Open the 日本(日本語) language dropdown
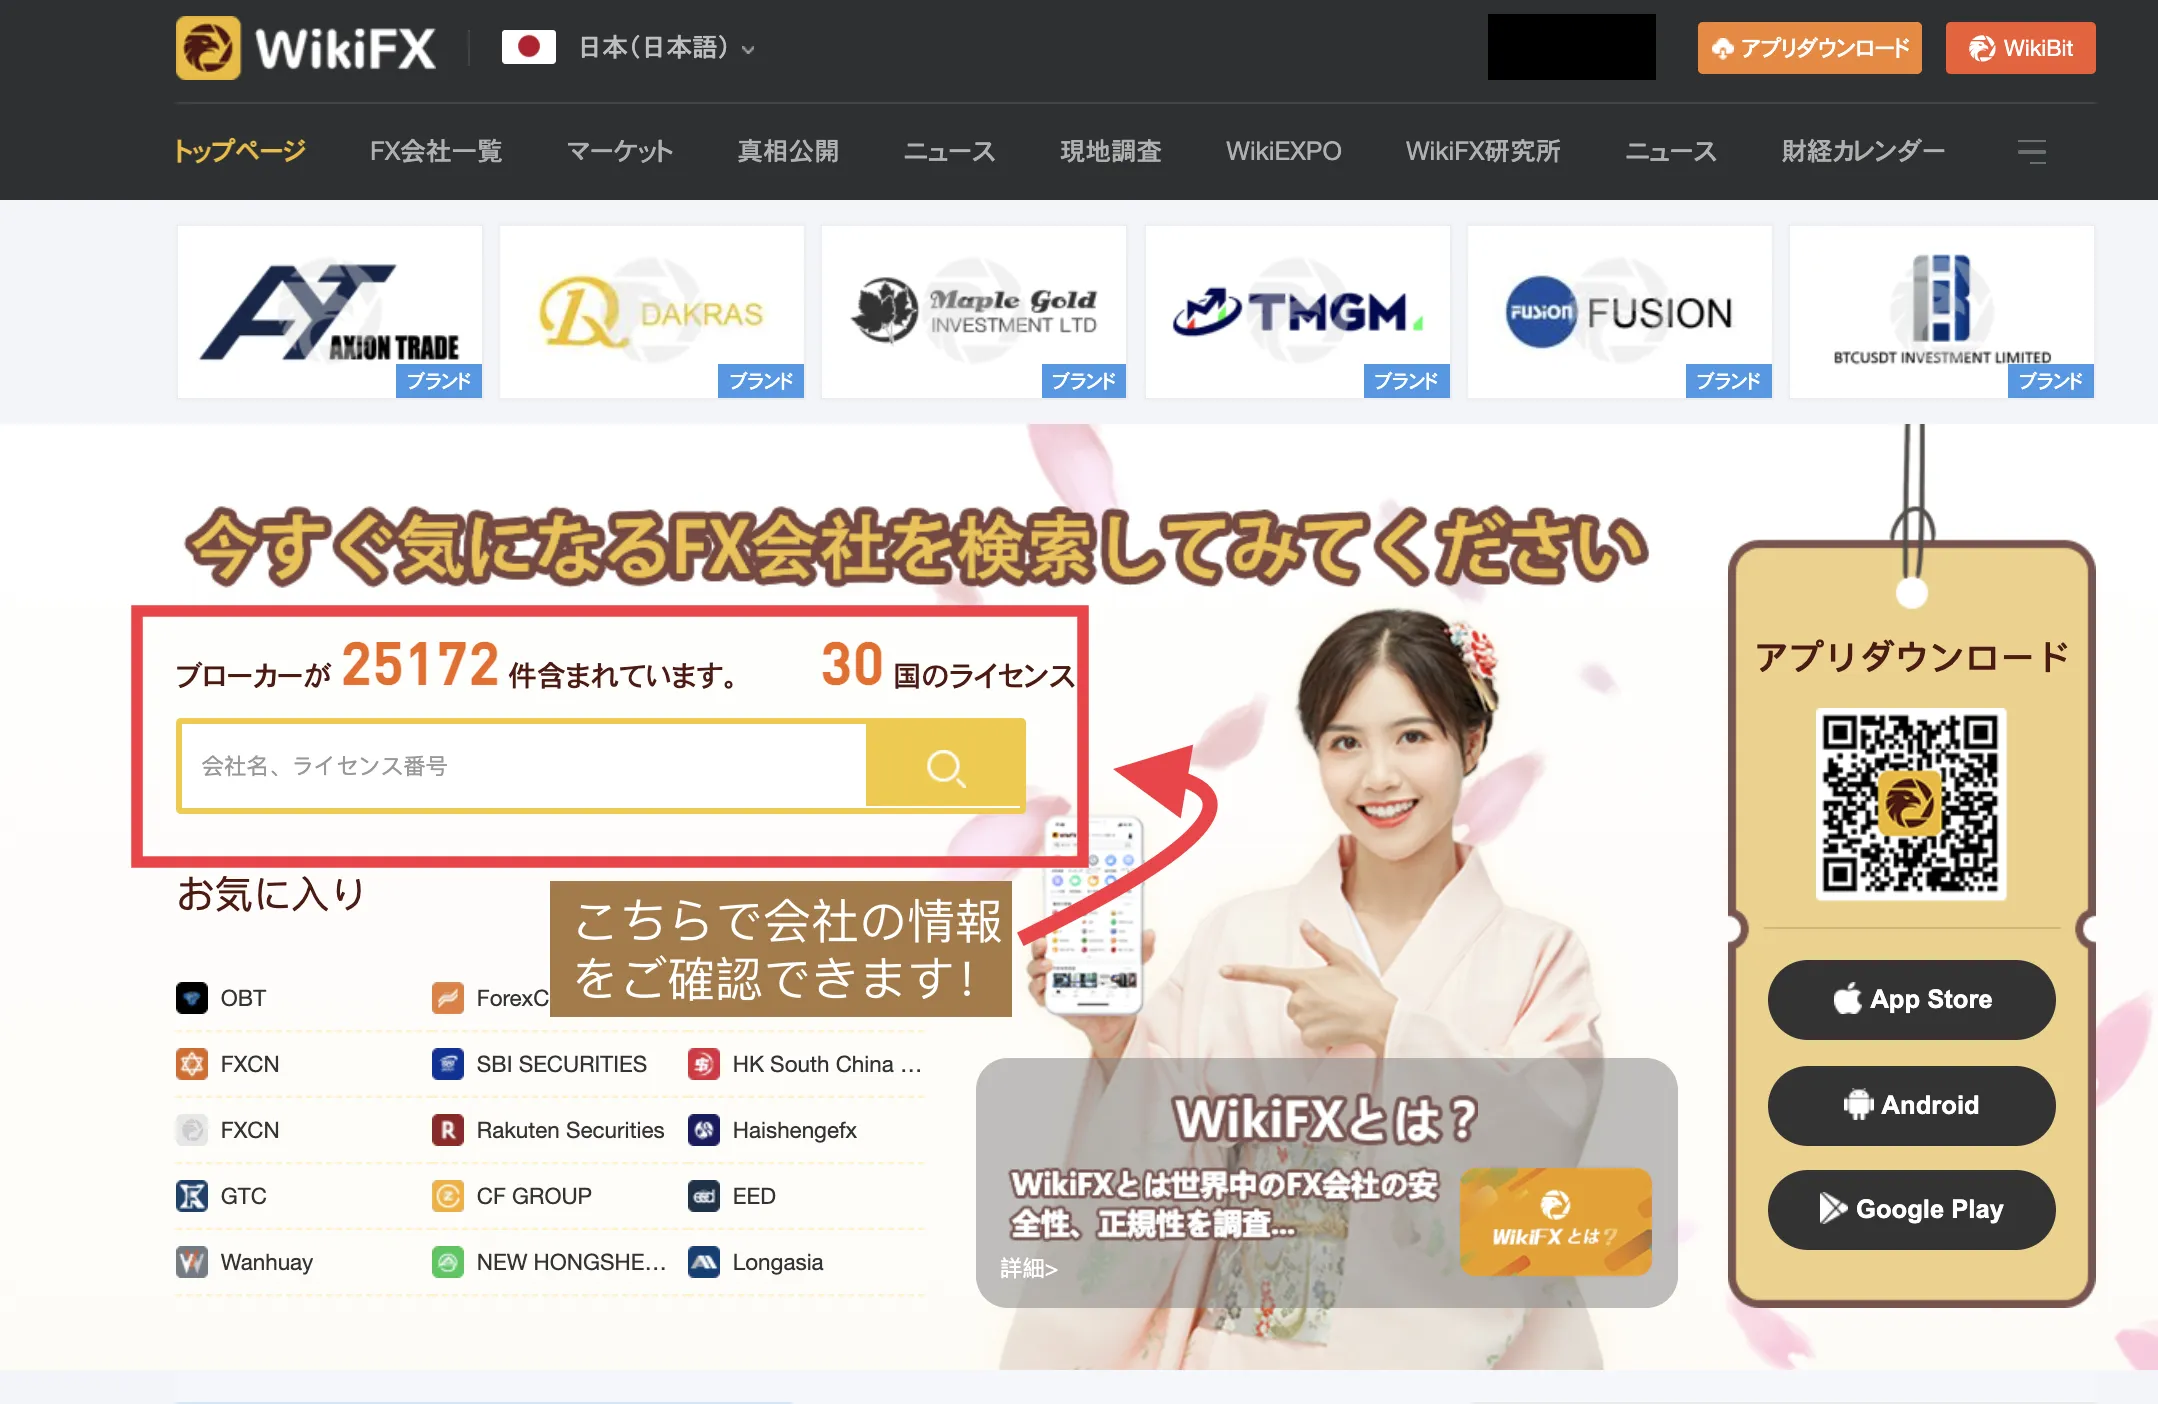The width and height of the screenshot is (2158, 1404). click(x=666, y=47)
